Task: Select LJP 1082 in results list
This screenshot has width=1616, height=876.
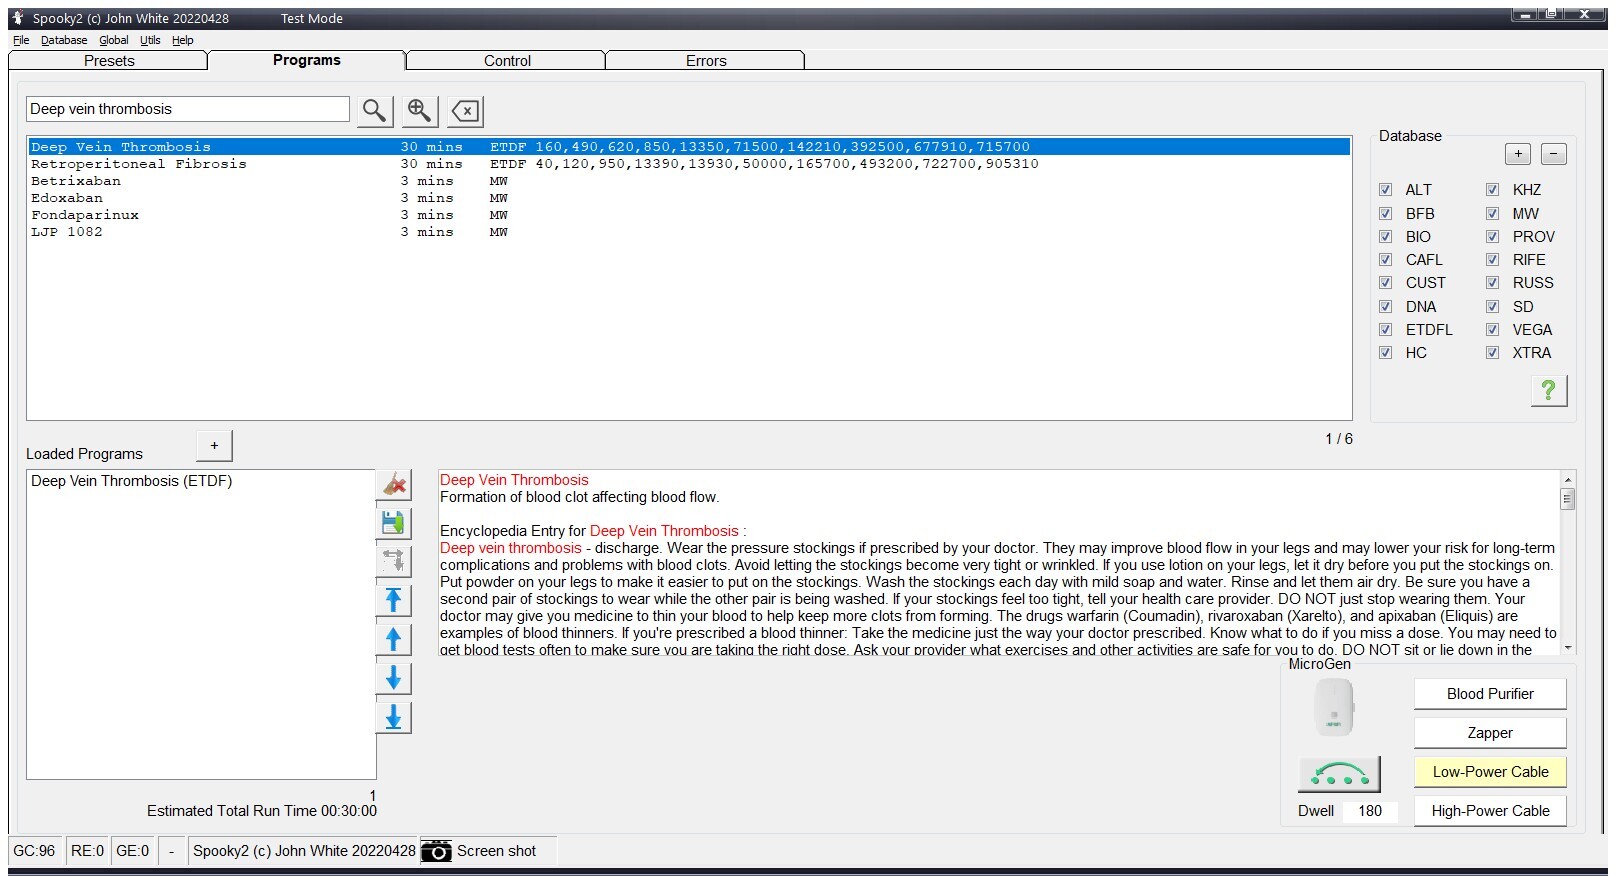Action: 689,232
